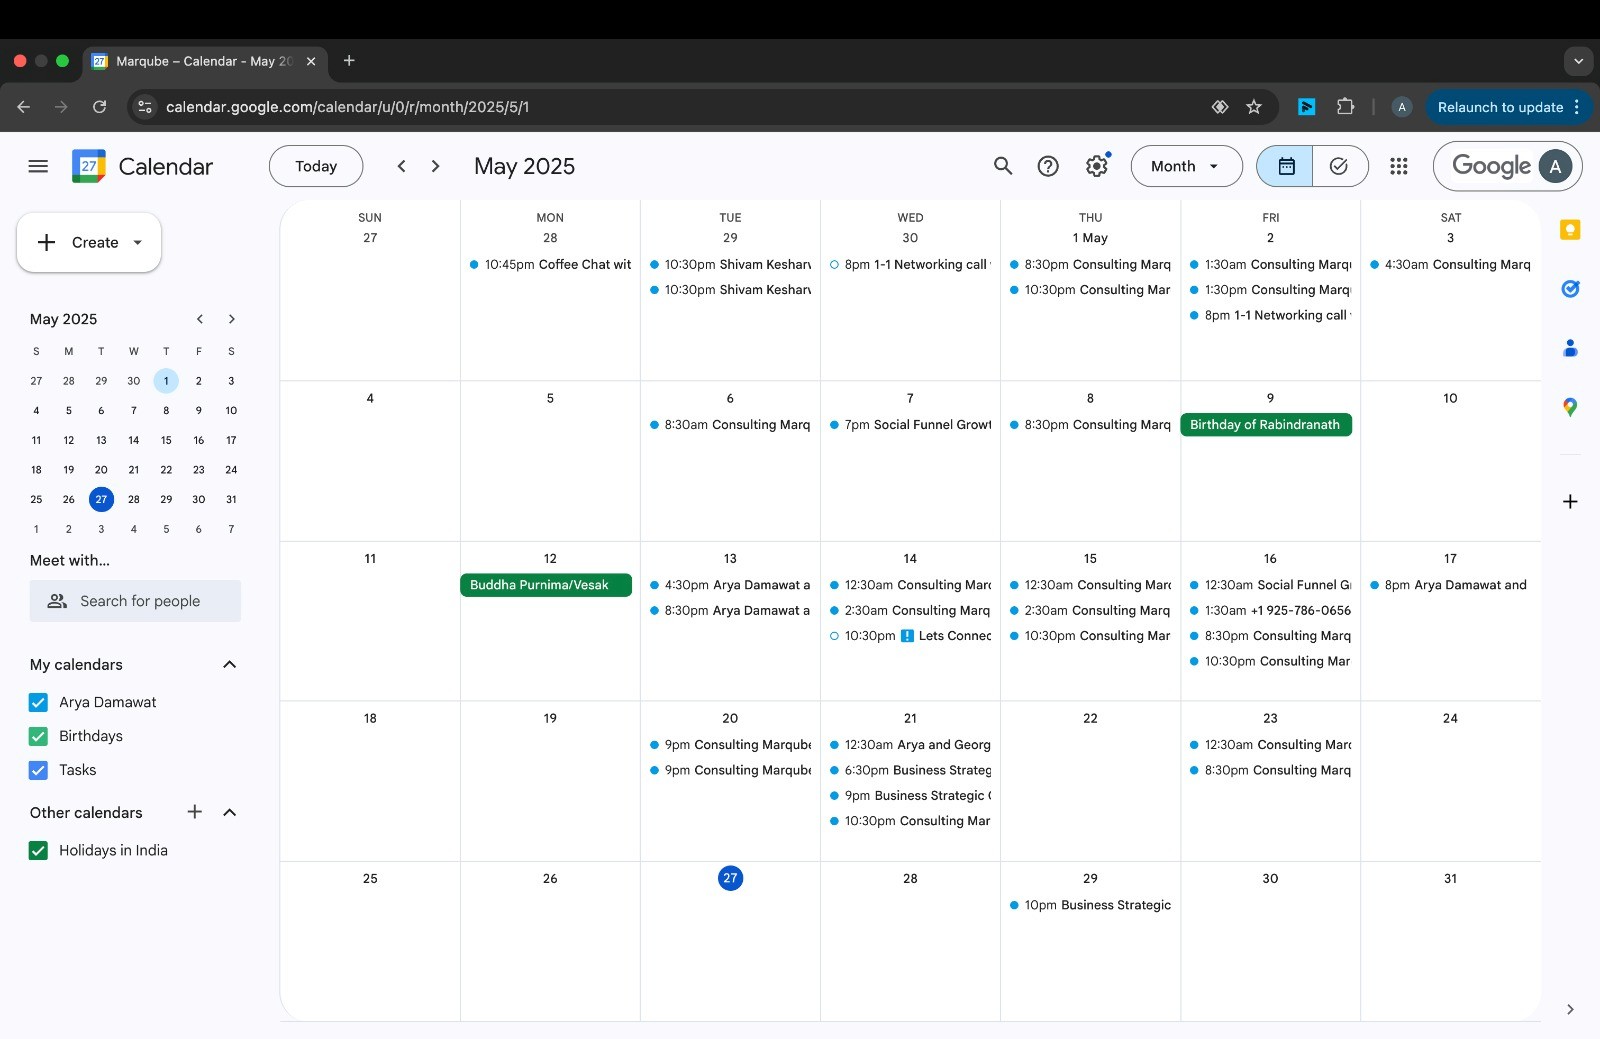
Task: Open Birthday of Rabindranath event
Action: 1266,424
